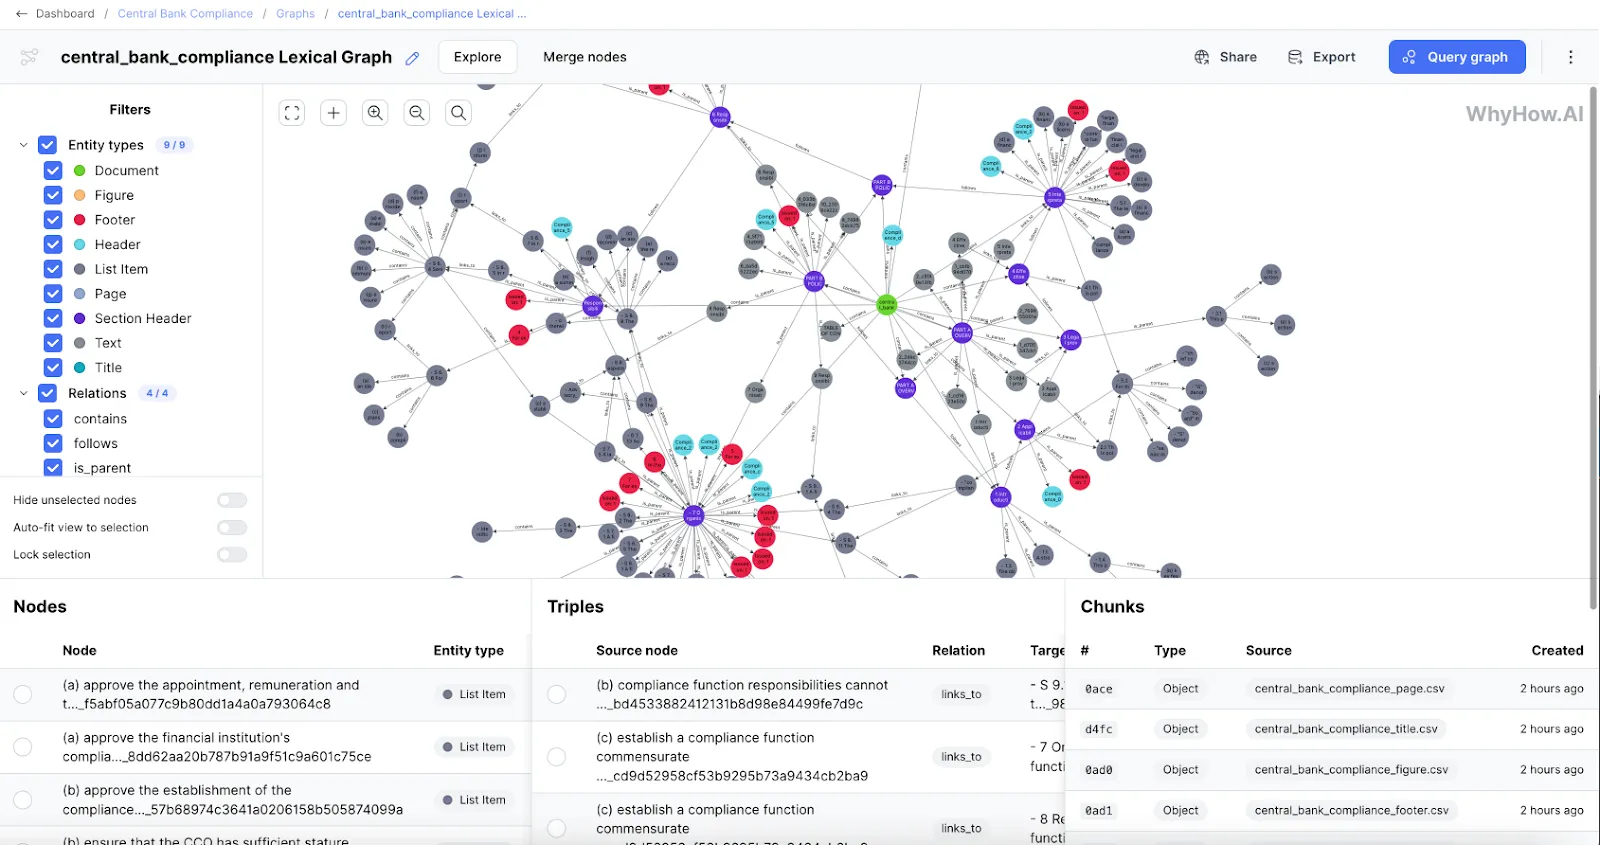Select the first node row radio button

(23, 694)
